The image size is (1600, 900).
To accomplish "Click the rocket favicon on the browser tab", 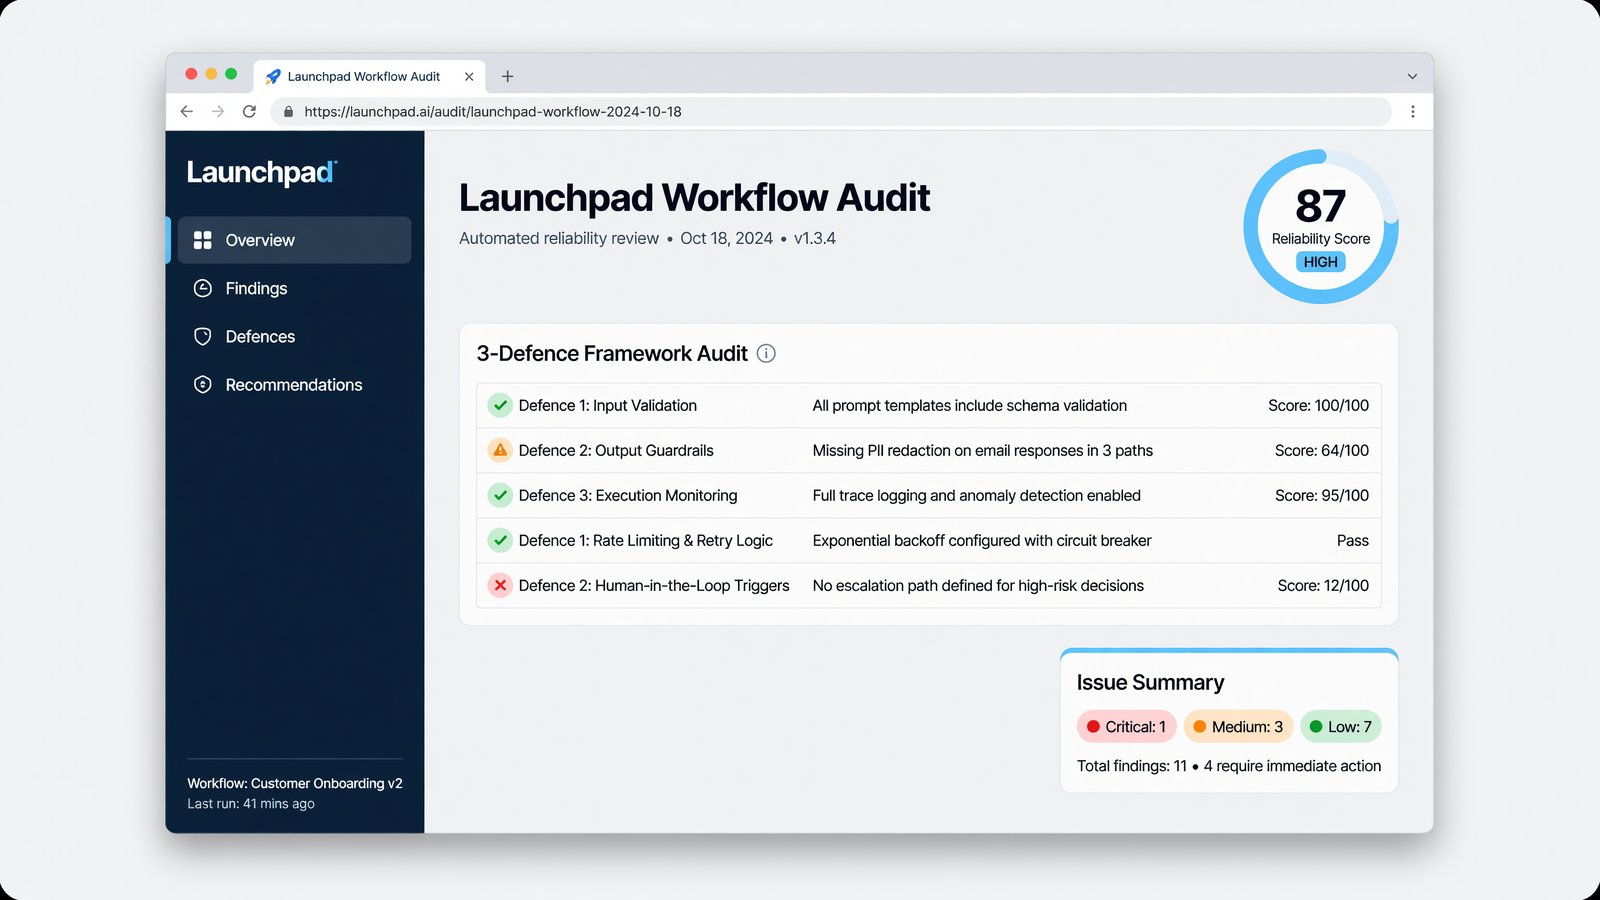I will (273, 76).
